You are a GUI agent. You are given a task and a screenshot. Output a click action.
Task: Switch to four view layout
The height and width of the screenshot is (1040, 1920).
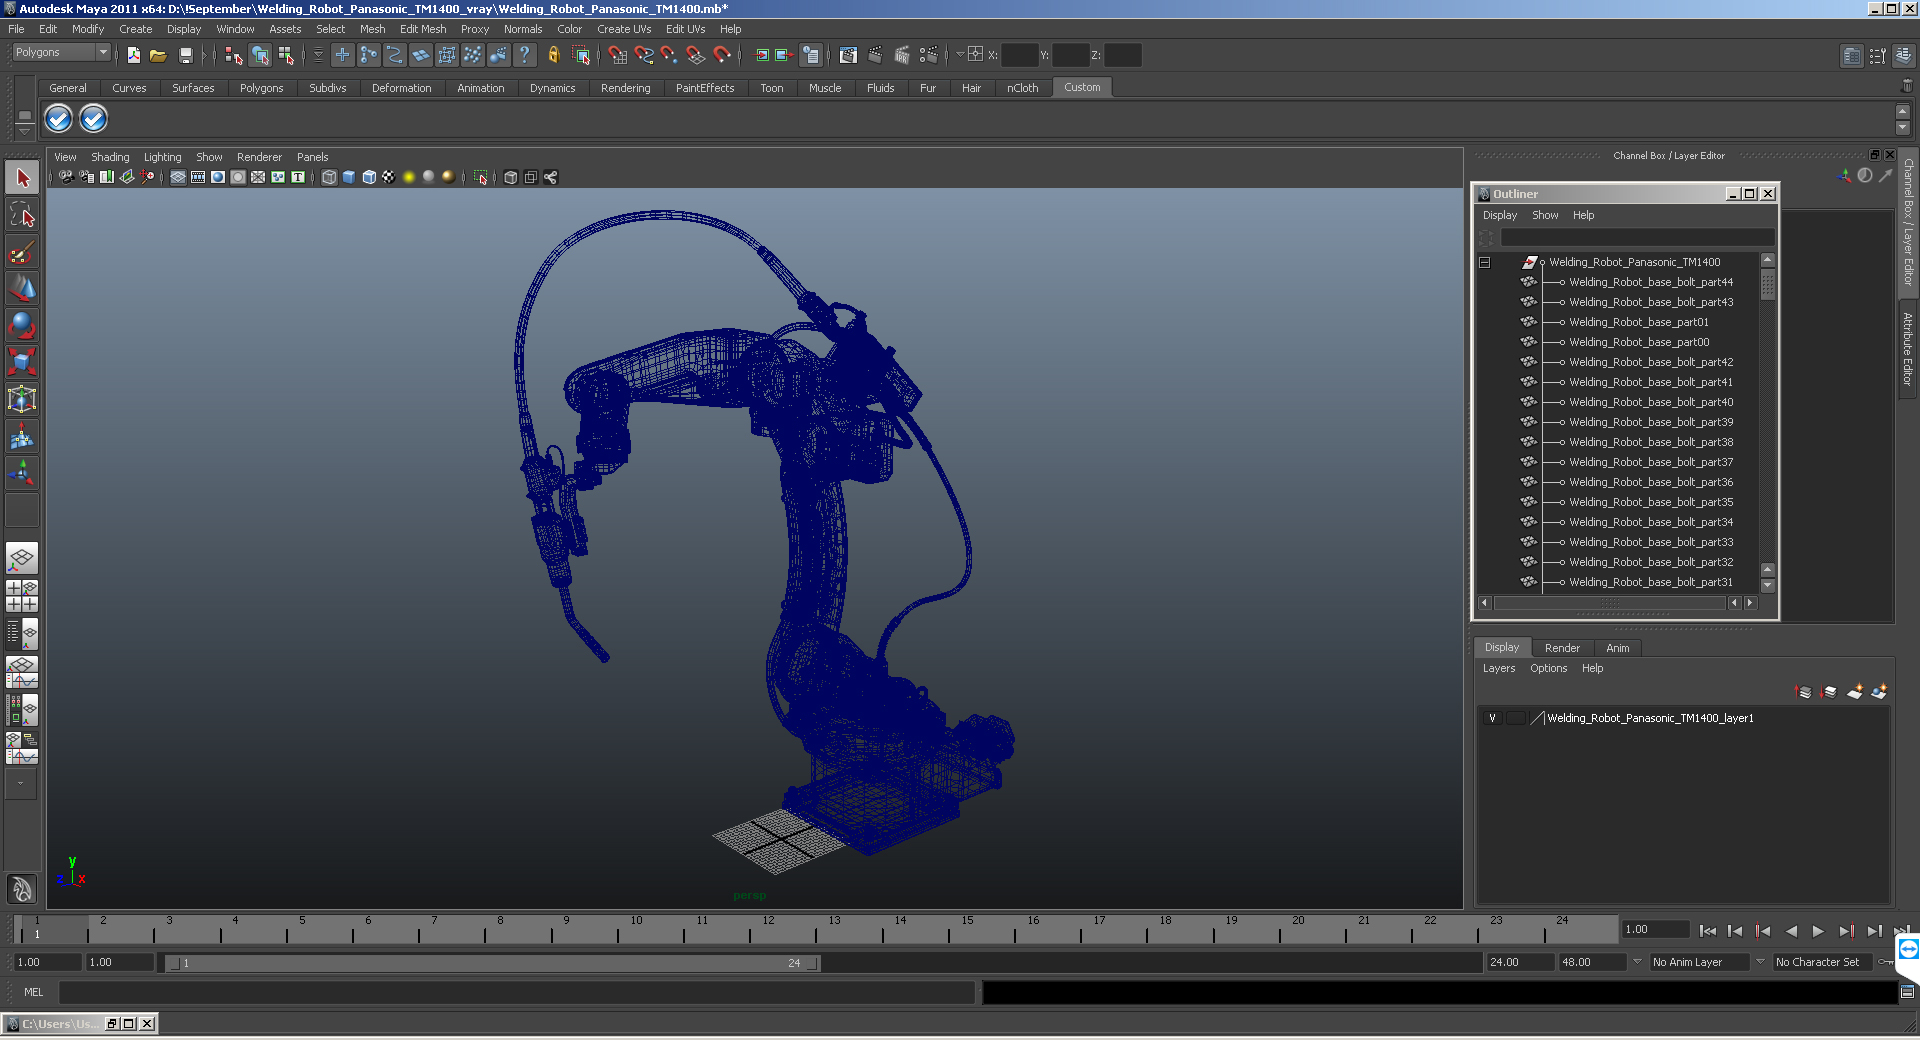pyautogui.click(x=22, y=596)
